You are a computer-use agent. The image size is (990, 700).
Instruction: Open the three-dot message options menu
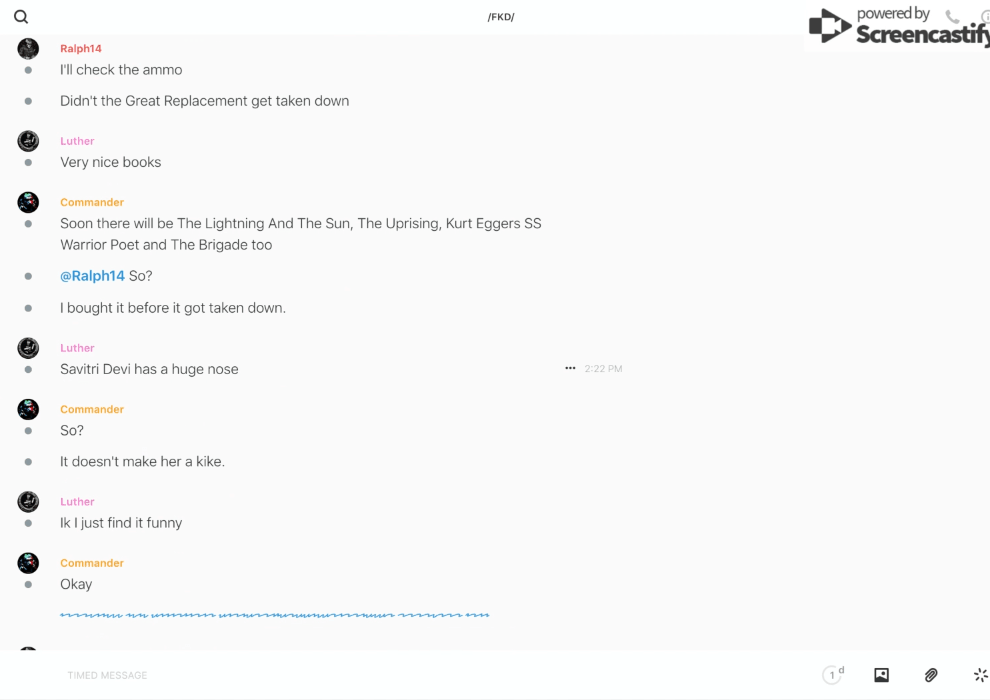[570, 369]
